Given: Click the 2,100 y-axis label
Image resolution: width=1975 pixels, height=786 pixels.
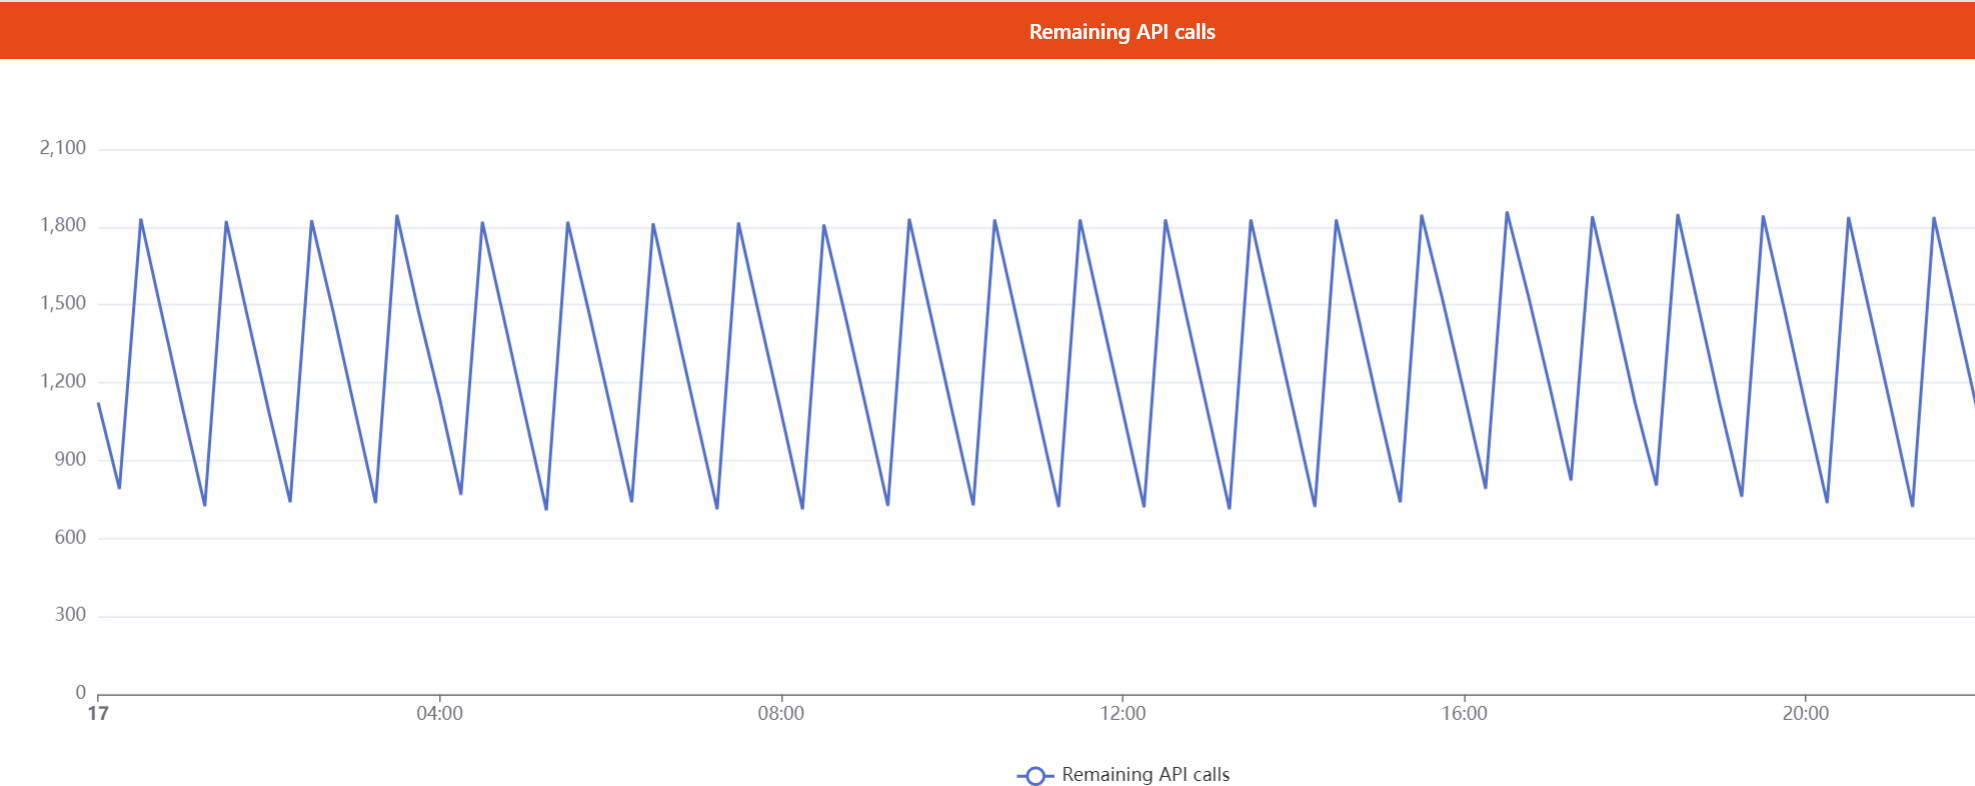Looking at the screenshot, I should point(63,148).
